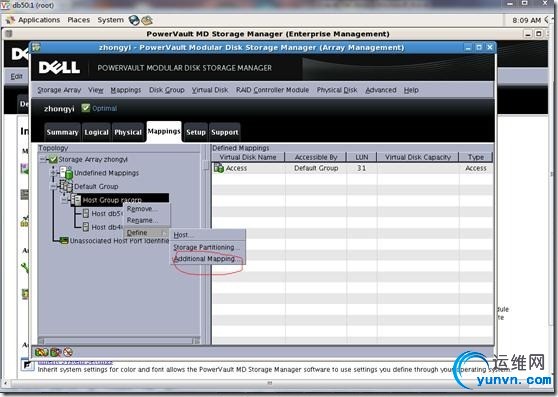Image resolution: width=558 pixels, height=397 pixels.
Task: Click the second status icon in bottom bar
Action: [x=55, y=352]
